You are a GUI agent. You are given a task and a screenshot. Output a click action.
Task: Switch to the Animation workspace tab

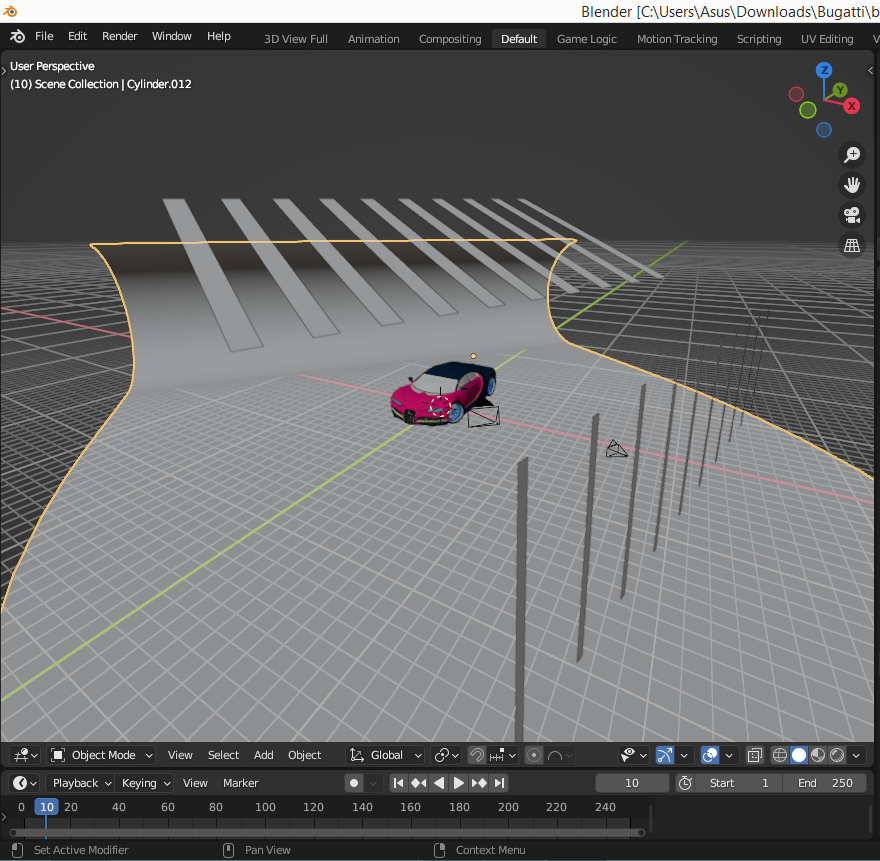[x=373, y=39]
